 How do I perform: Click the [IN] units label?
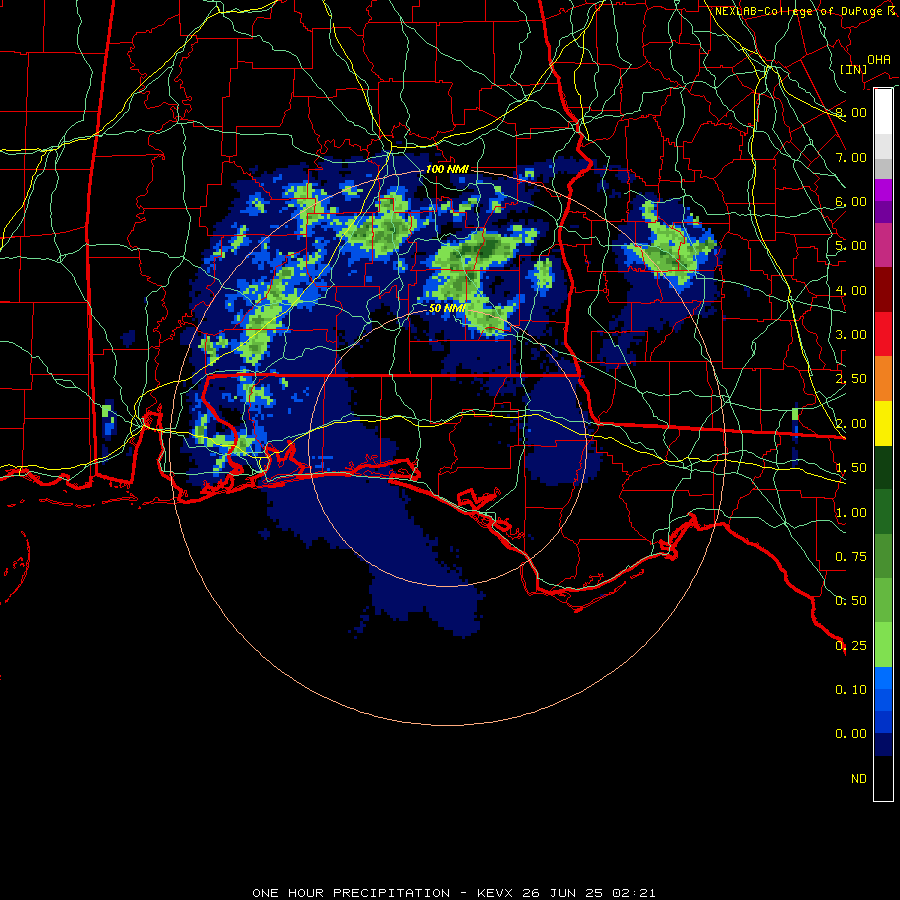853,69
